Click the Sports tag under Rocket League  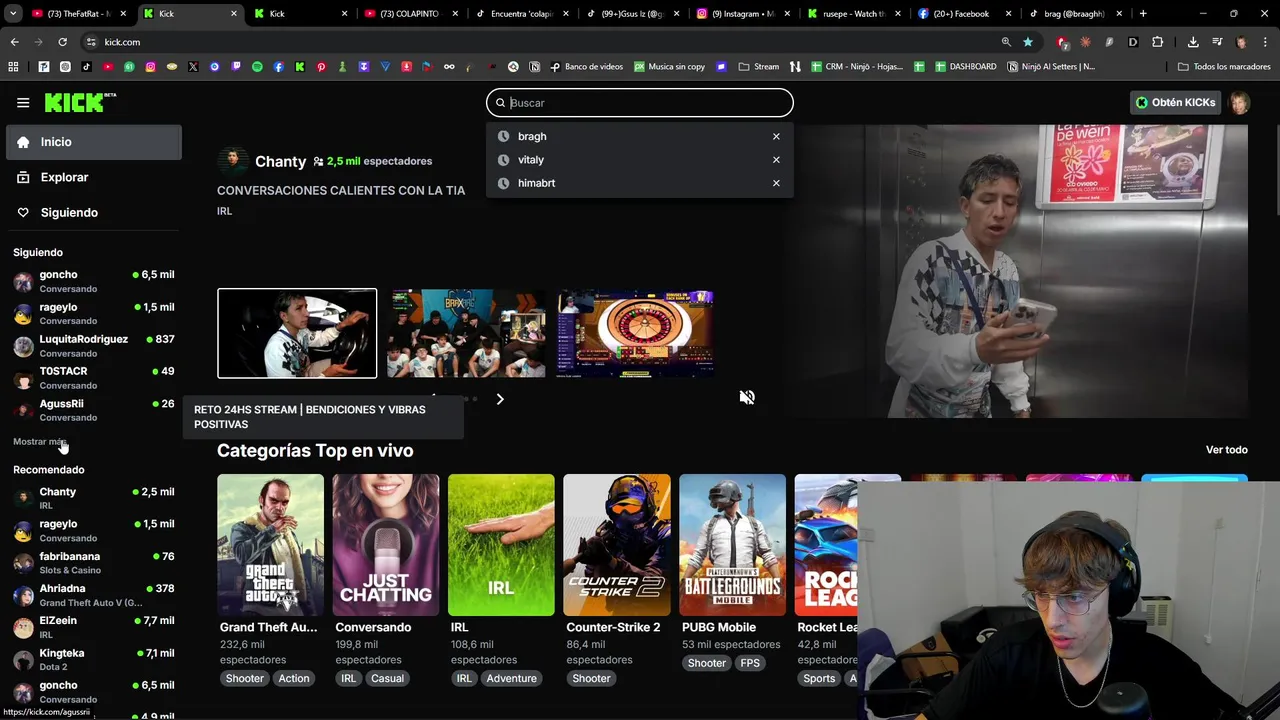(819, 678)
